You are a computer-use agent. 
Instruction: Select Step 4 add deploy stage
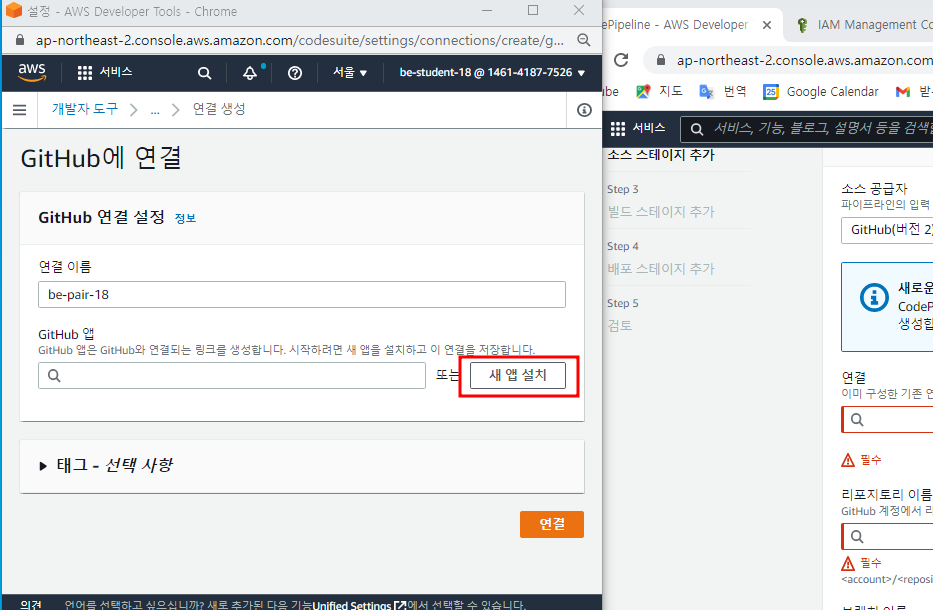660,269
